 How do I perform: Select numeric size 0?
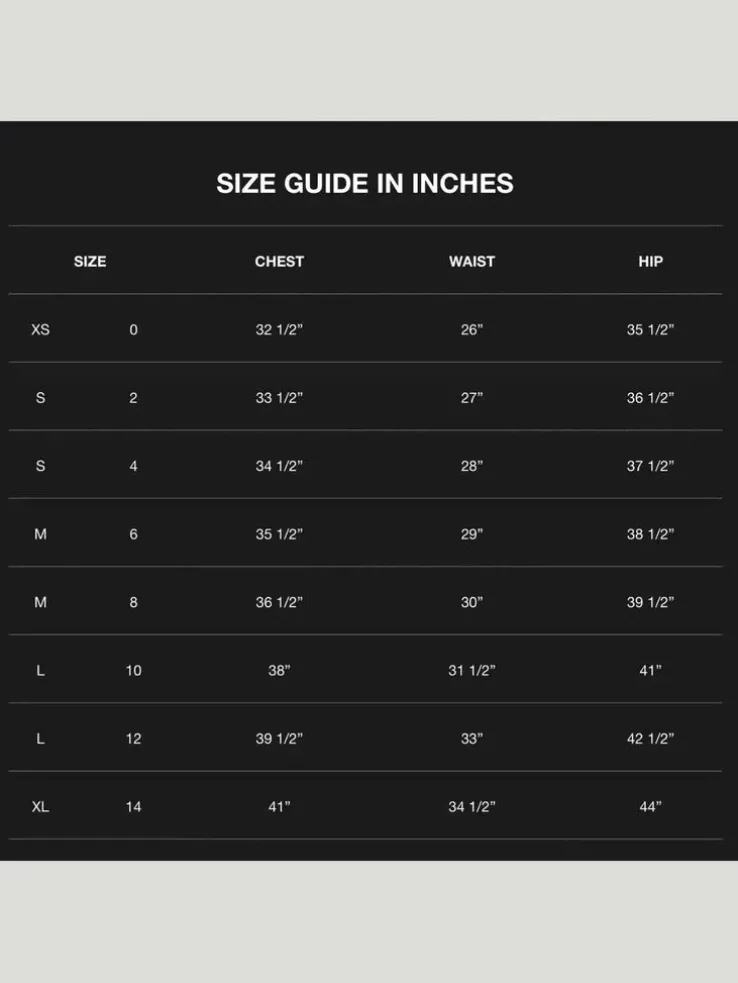(134, 330)
